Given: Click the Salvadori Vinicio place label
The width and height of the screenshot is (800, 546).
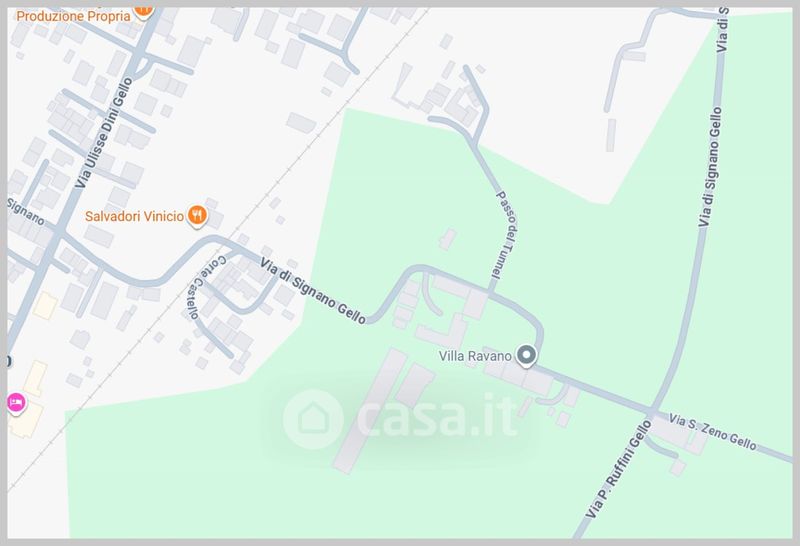Looking at the screenshot, I should [x=134, y=216].
